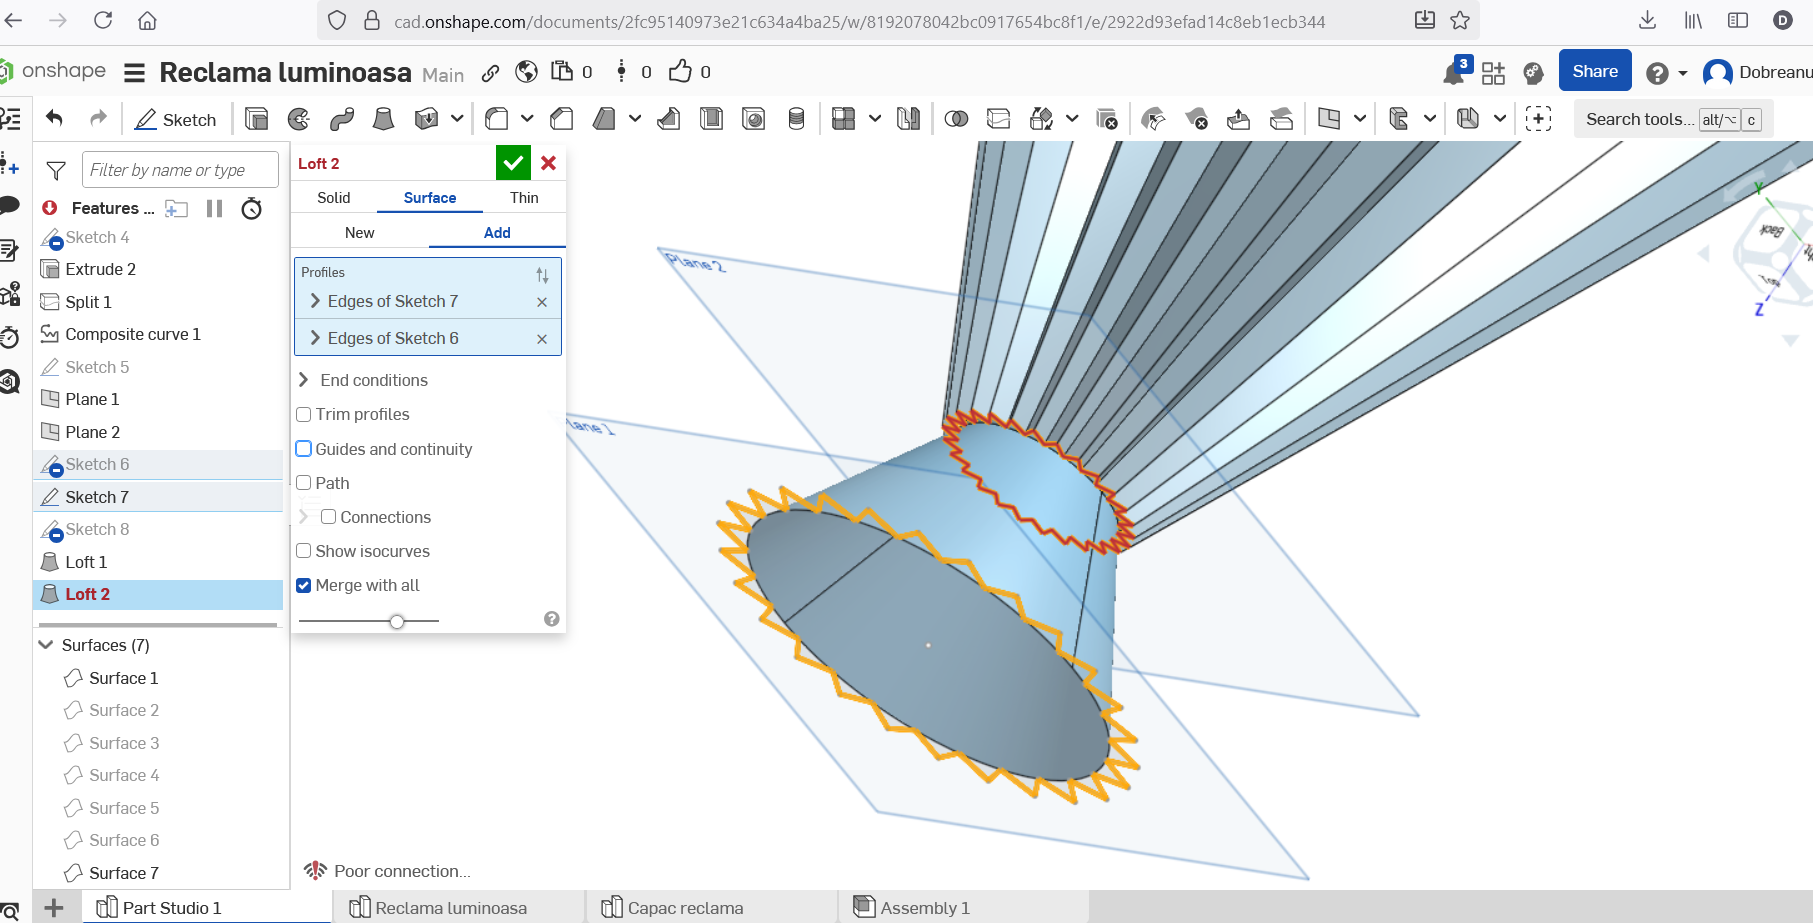Uncheck Merge with all option
This screenshot has height=923, width=1813.
tap(304, 585)
